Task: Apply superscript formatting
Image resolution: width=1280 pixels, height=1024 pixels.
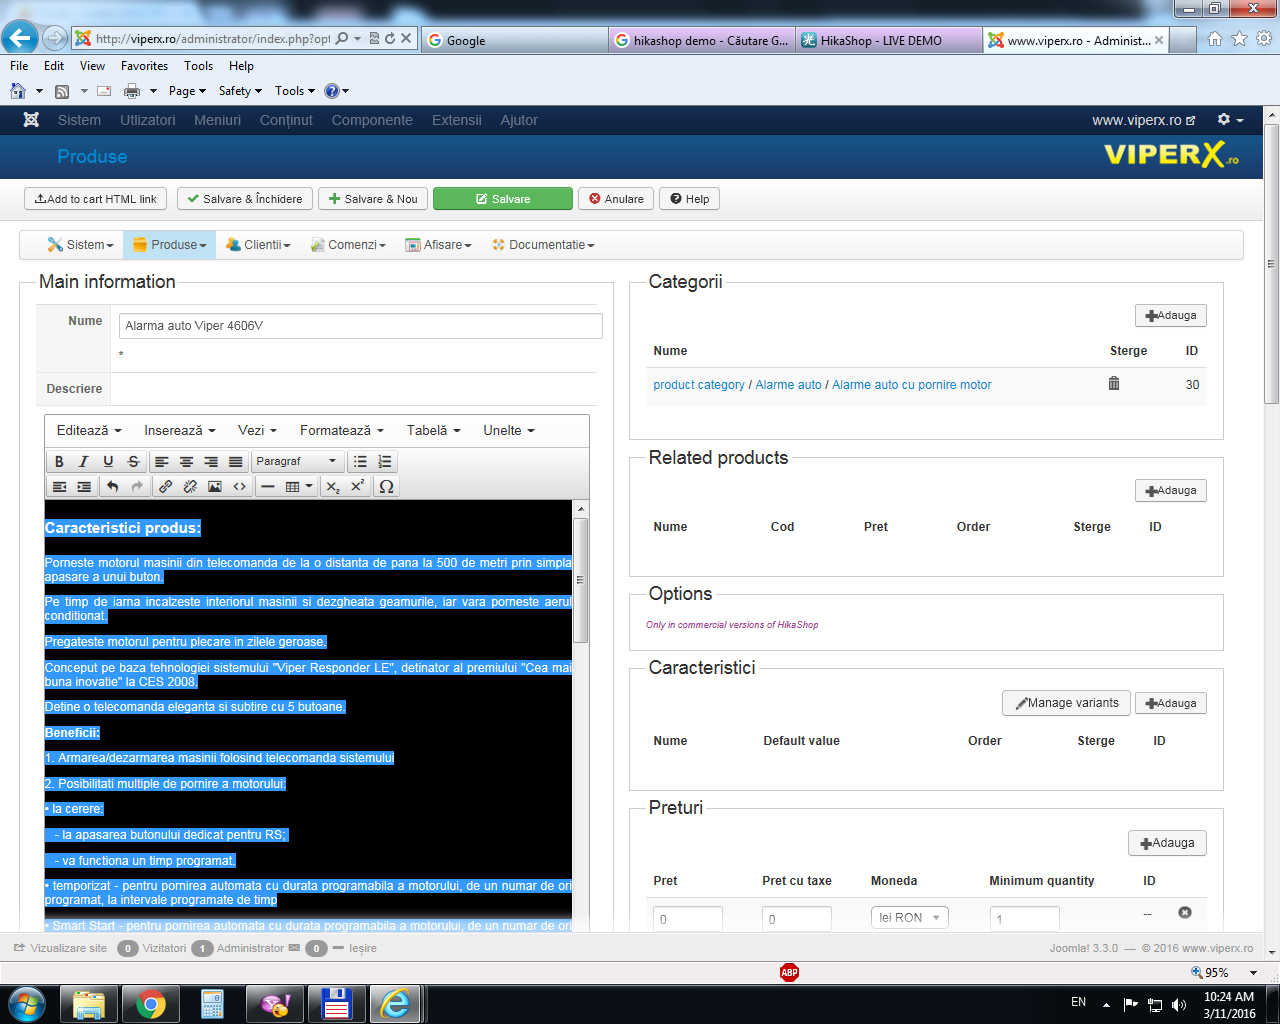Action: pyautogui.click(x=357, y=486)
